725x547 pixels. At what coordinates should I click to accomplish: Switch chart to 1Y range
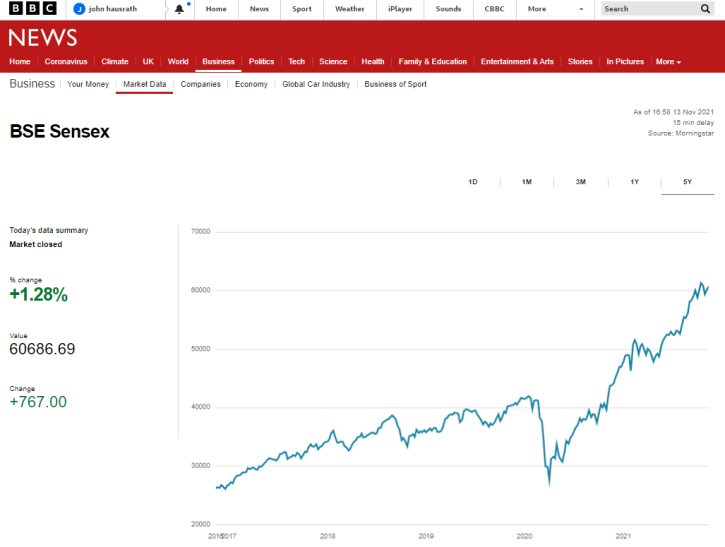634,182
